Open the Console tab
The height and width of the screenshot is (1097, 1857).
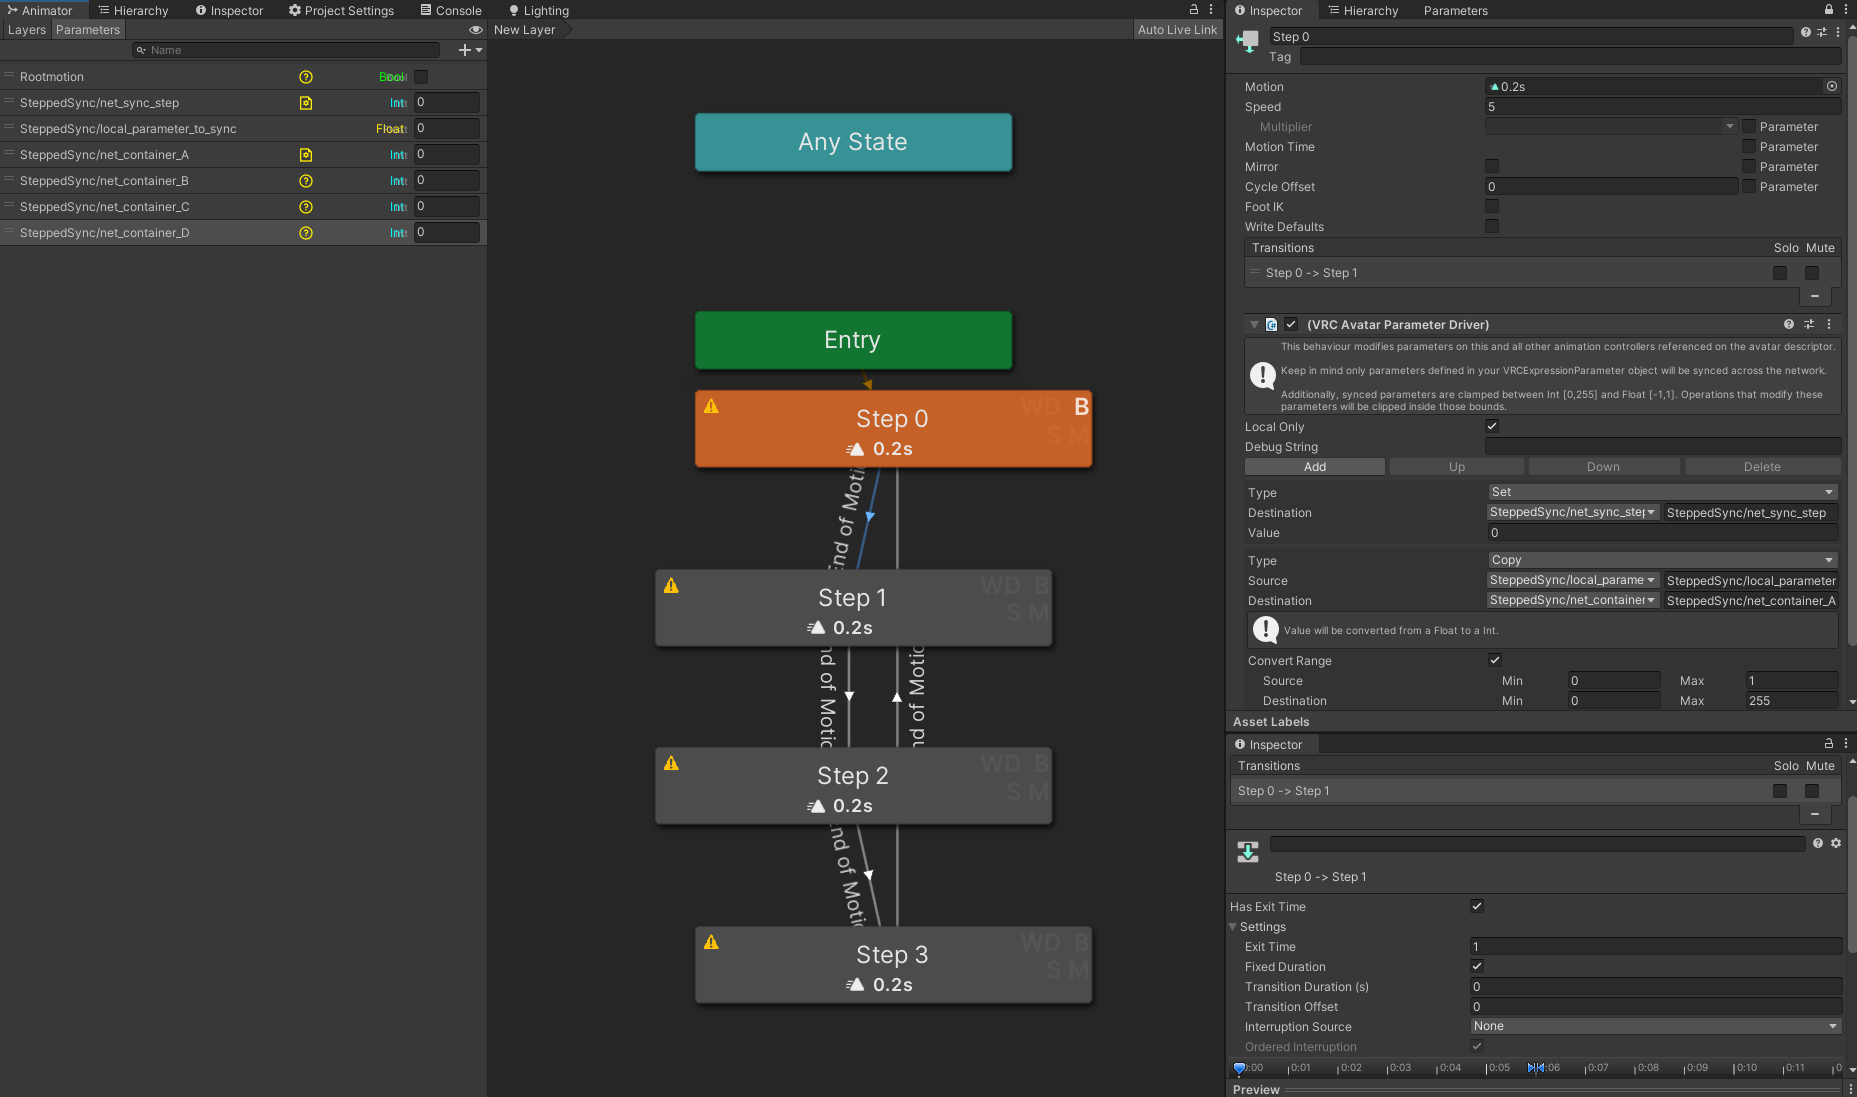click(x=451, y=10)
